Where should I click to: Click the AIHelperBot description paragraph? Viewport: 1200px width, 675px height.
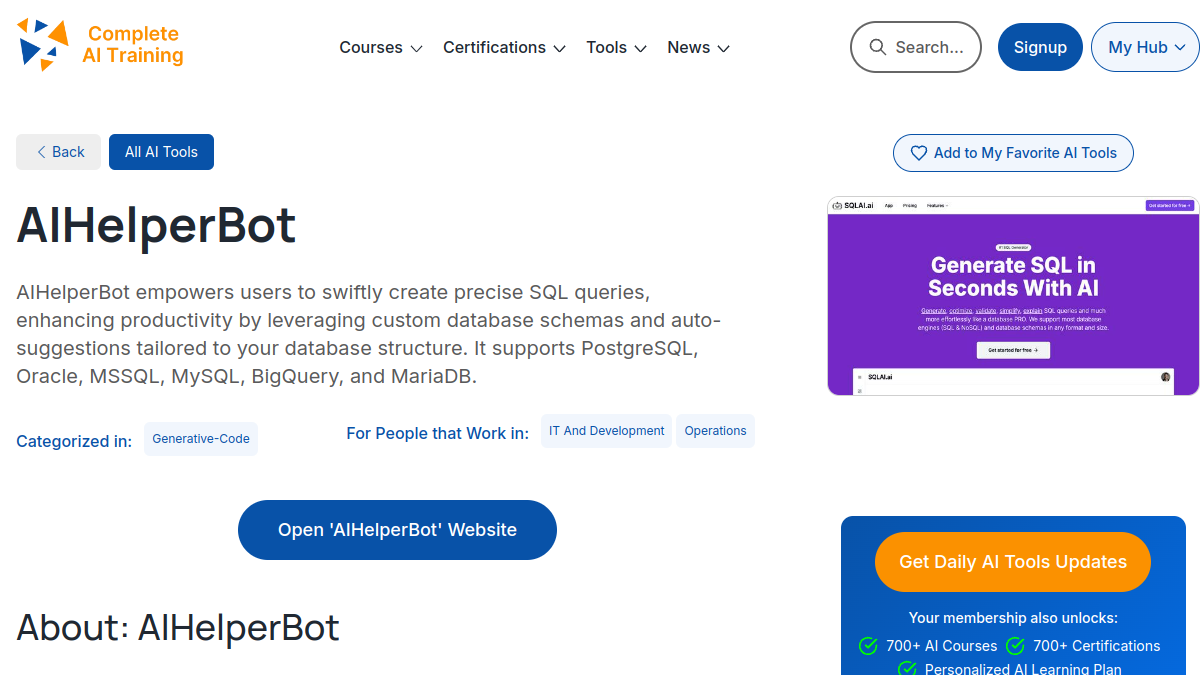[368, 335]
